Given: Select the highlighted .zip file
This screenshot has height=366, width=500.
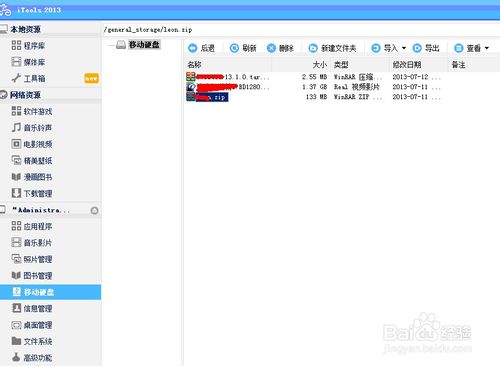Looking at the screenshot, I should (x=207, y=97).
